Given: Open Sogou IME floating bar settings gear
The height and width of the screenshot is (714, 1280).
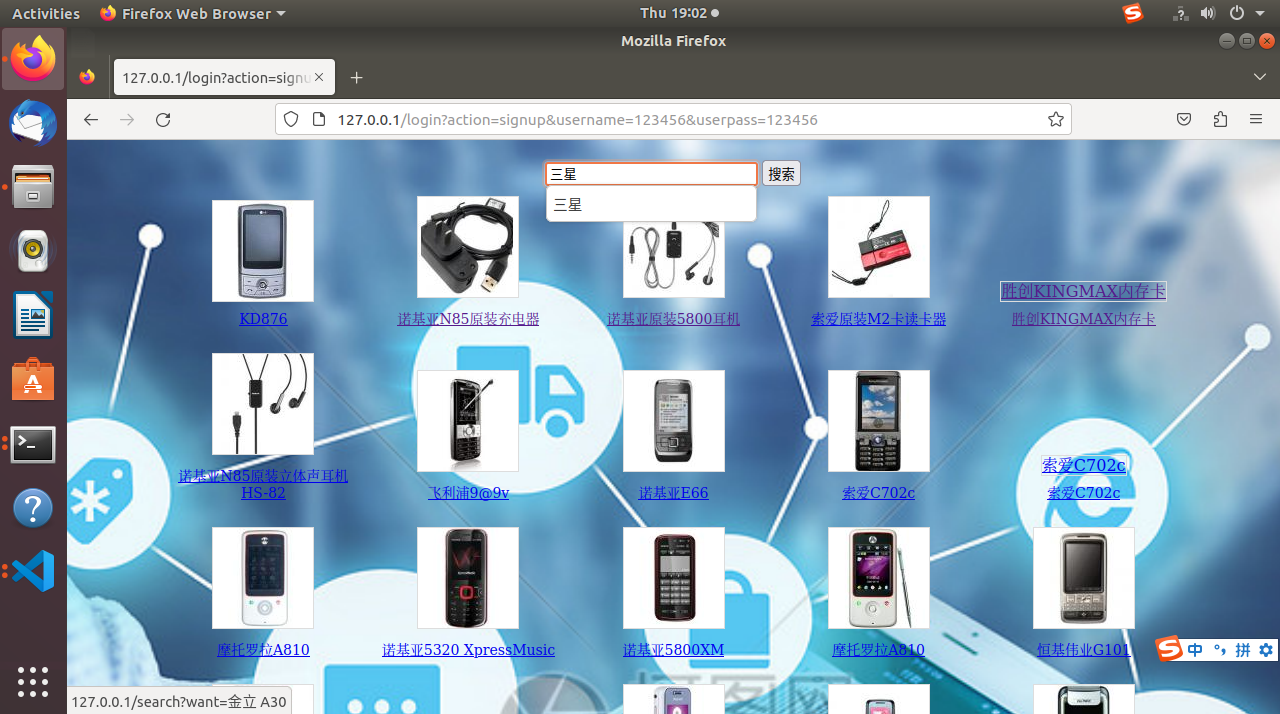Looking at the screenshot, I should pos(1266,650).
